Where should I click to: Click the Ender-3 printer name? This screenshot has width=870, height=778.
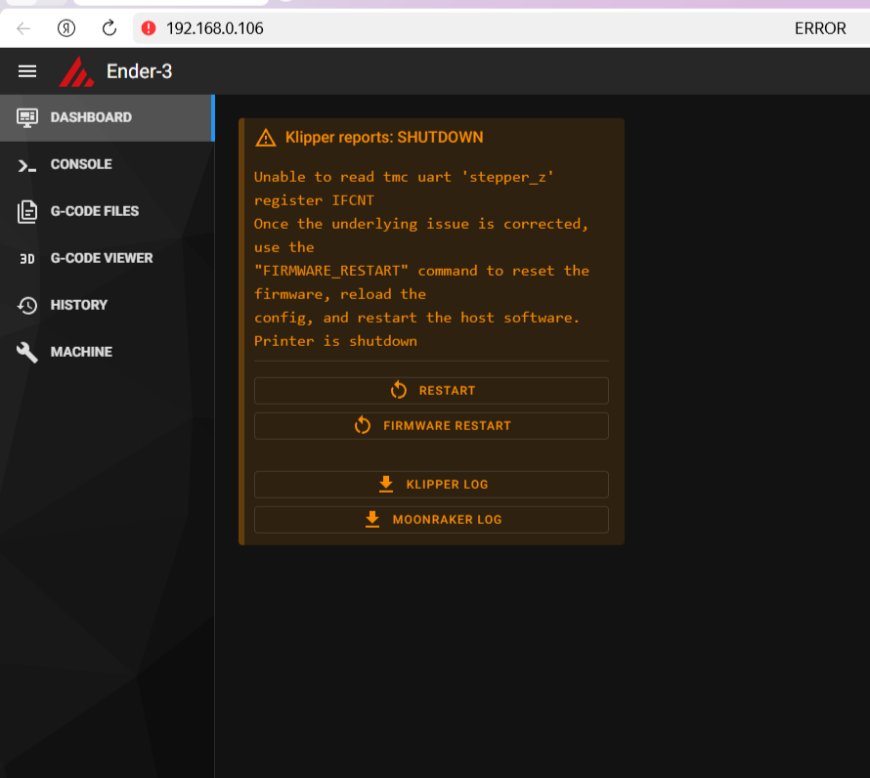139,72
